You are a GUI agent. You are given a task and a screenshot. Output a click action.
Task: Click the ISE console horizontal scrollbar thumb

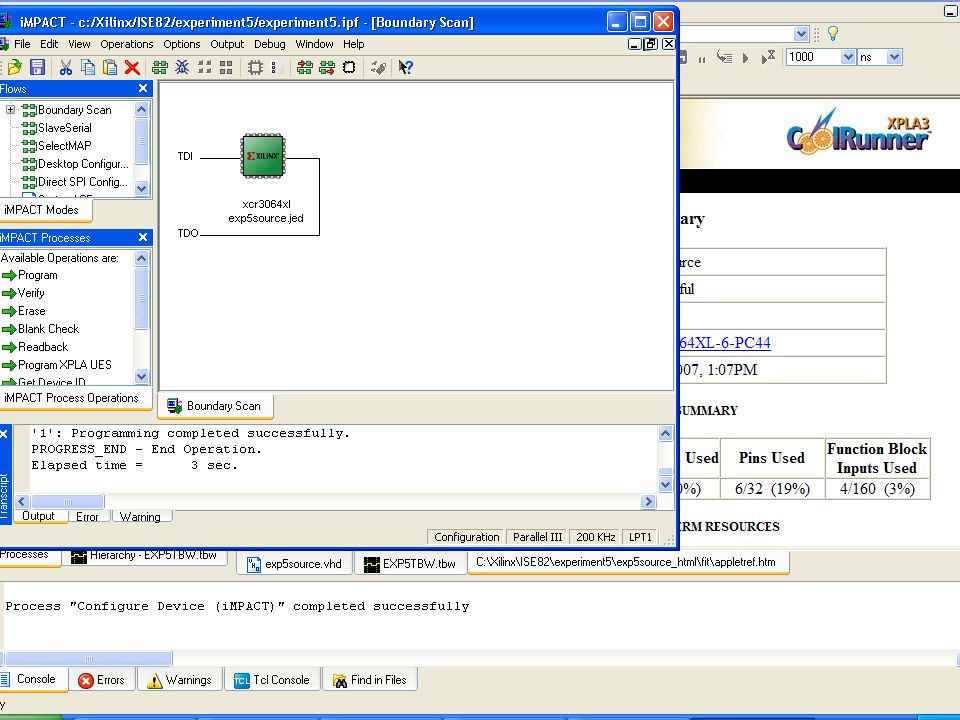coord(89,659)
